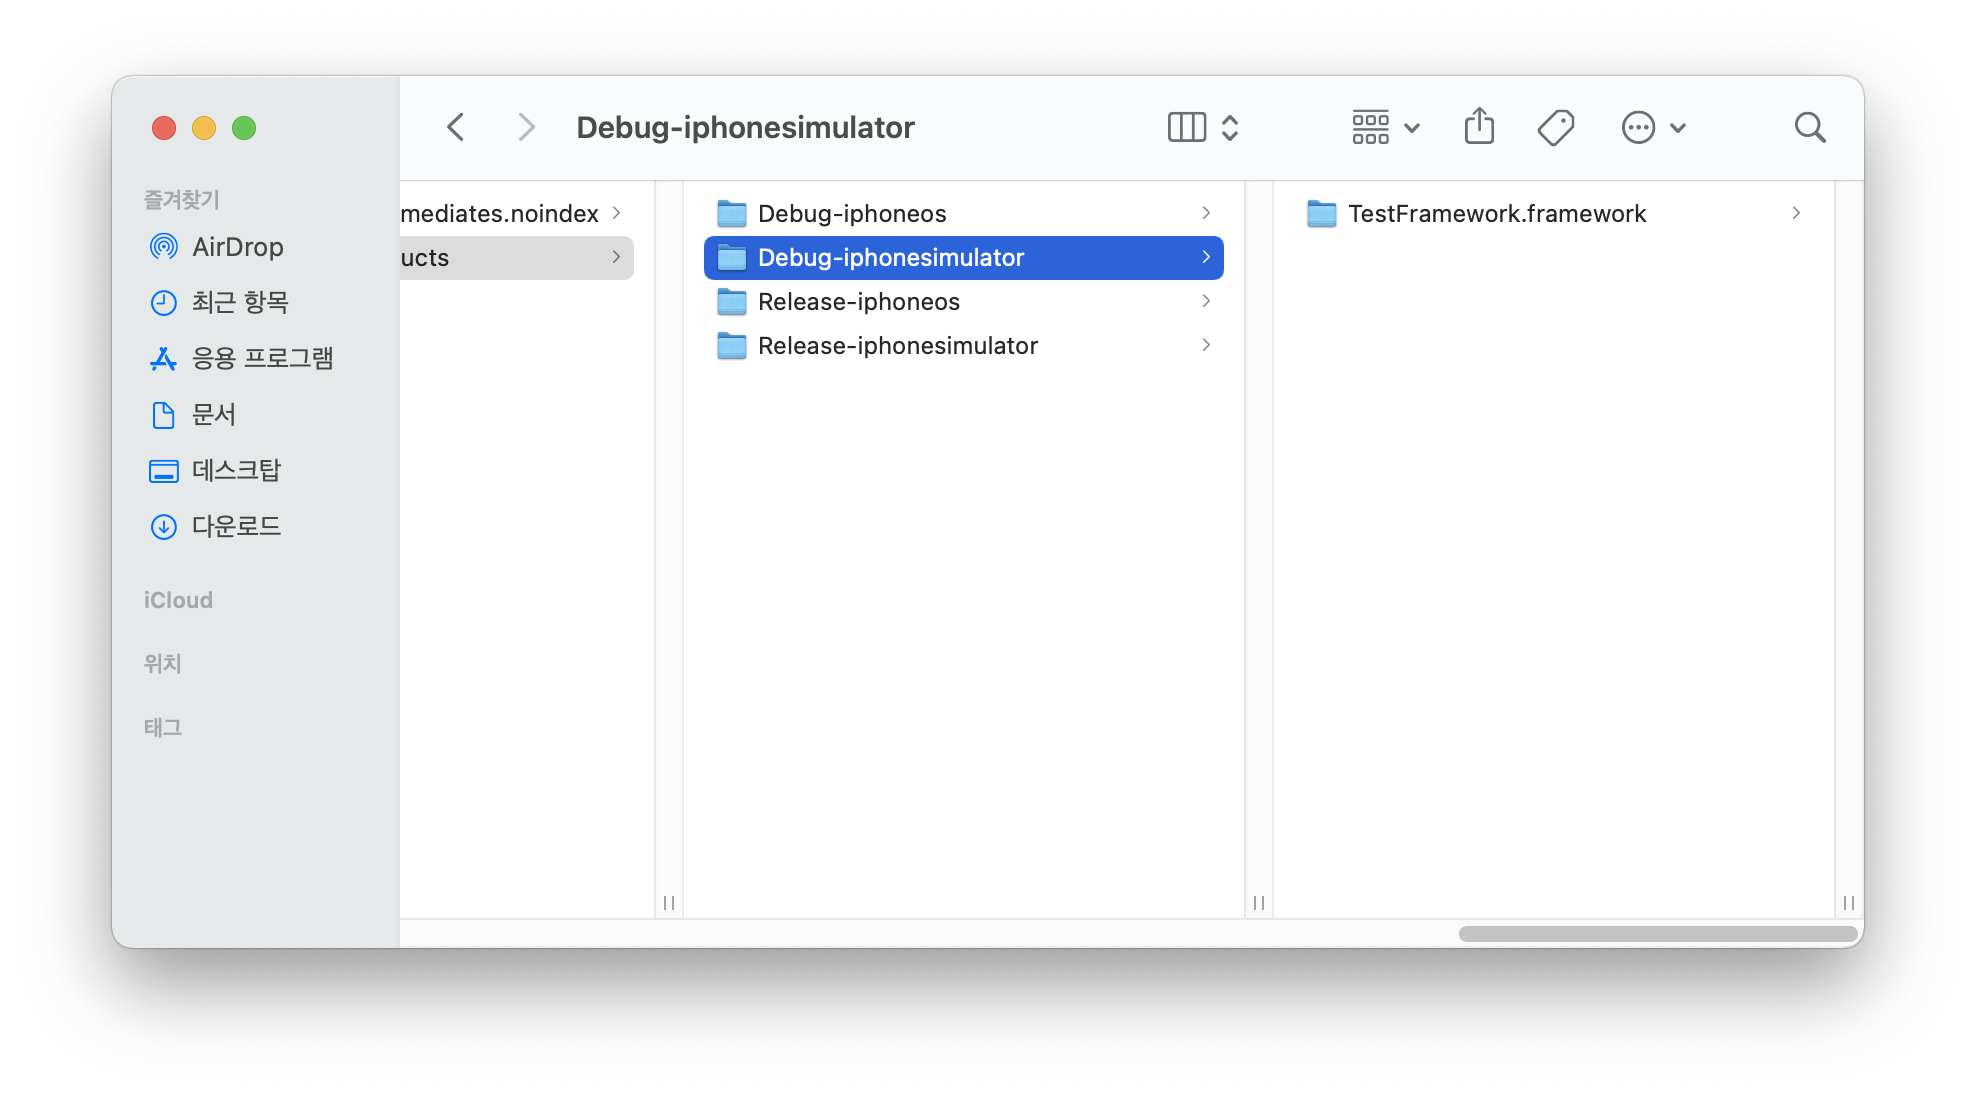
Task: Click the forward navigation arrow
Action: point(526,128)
